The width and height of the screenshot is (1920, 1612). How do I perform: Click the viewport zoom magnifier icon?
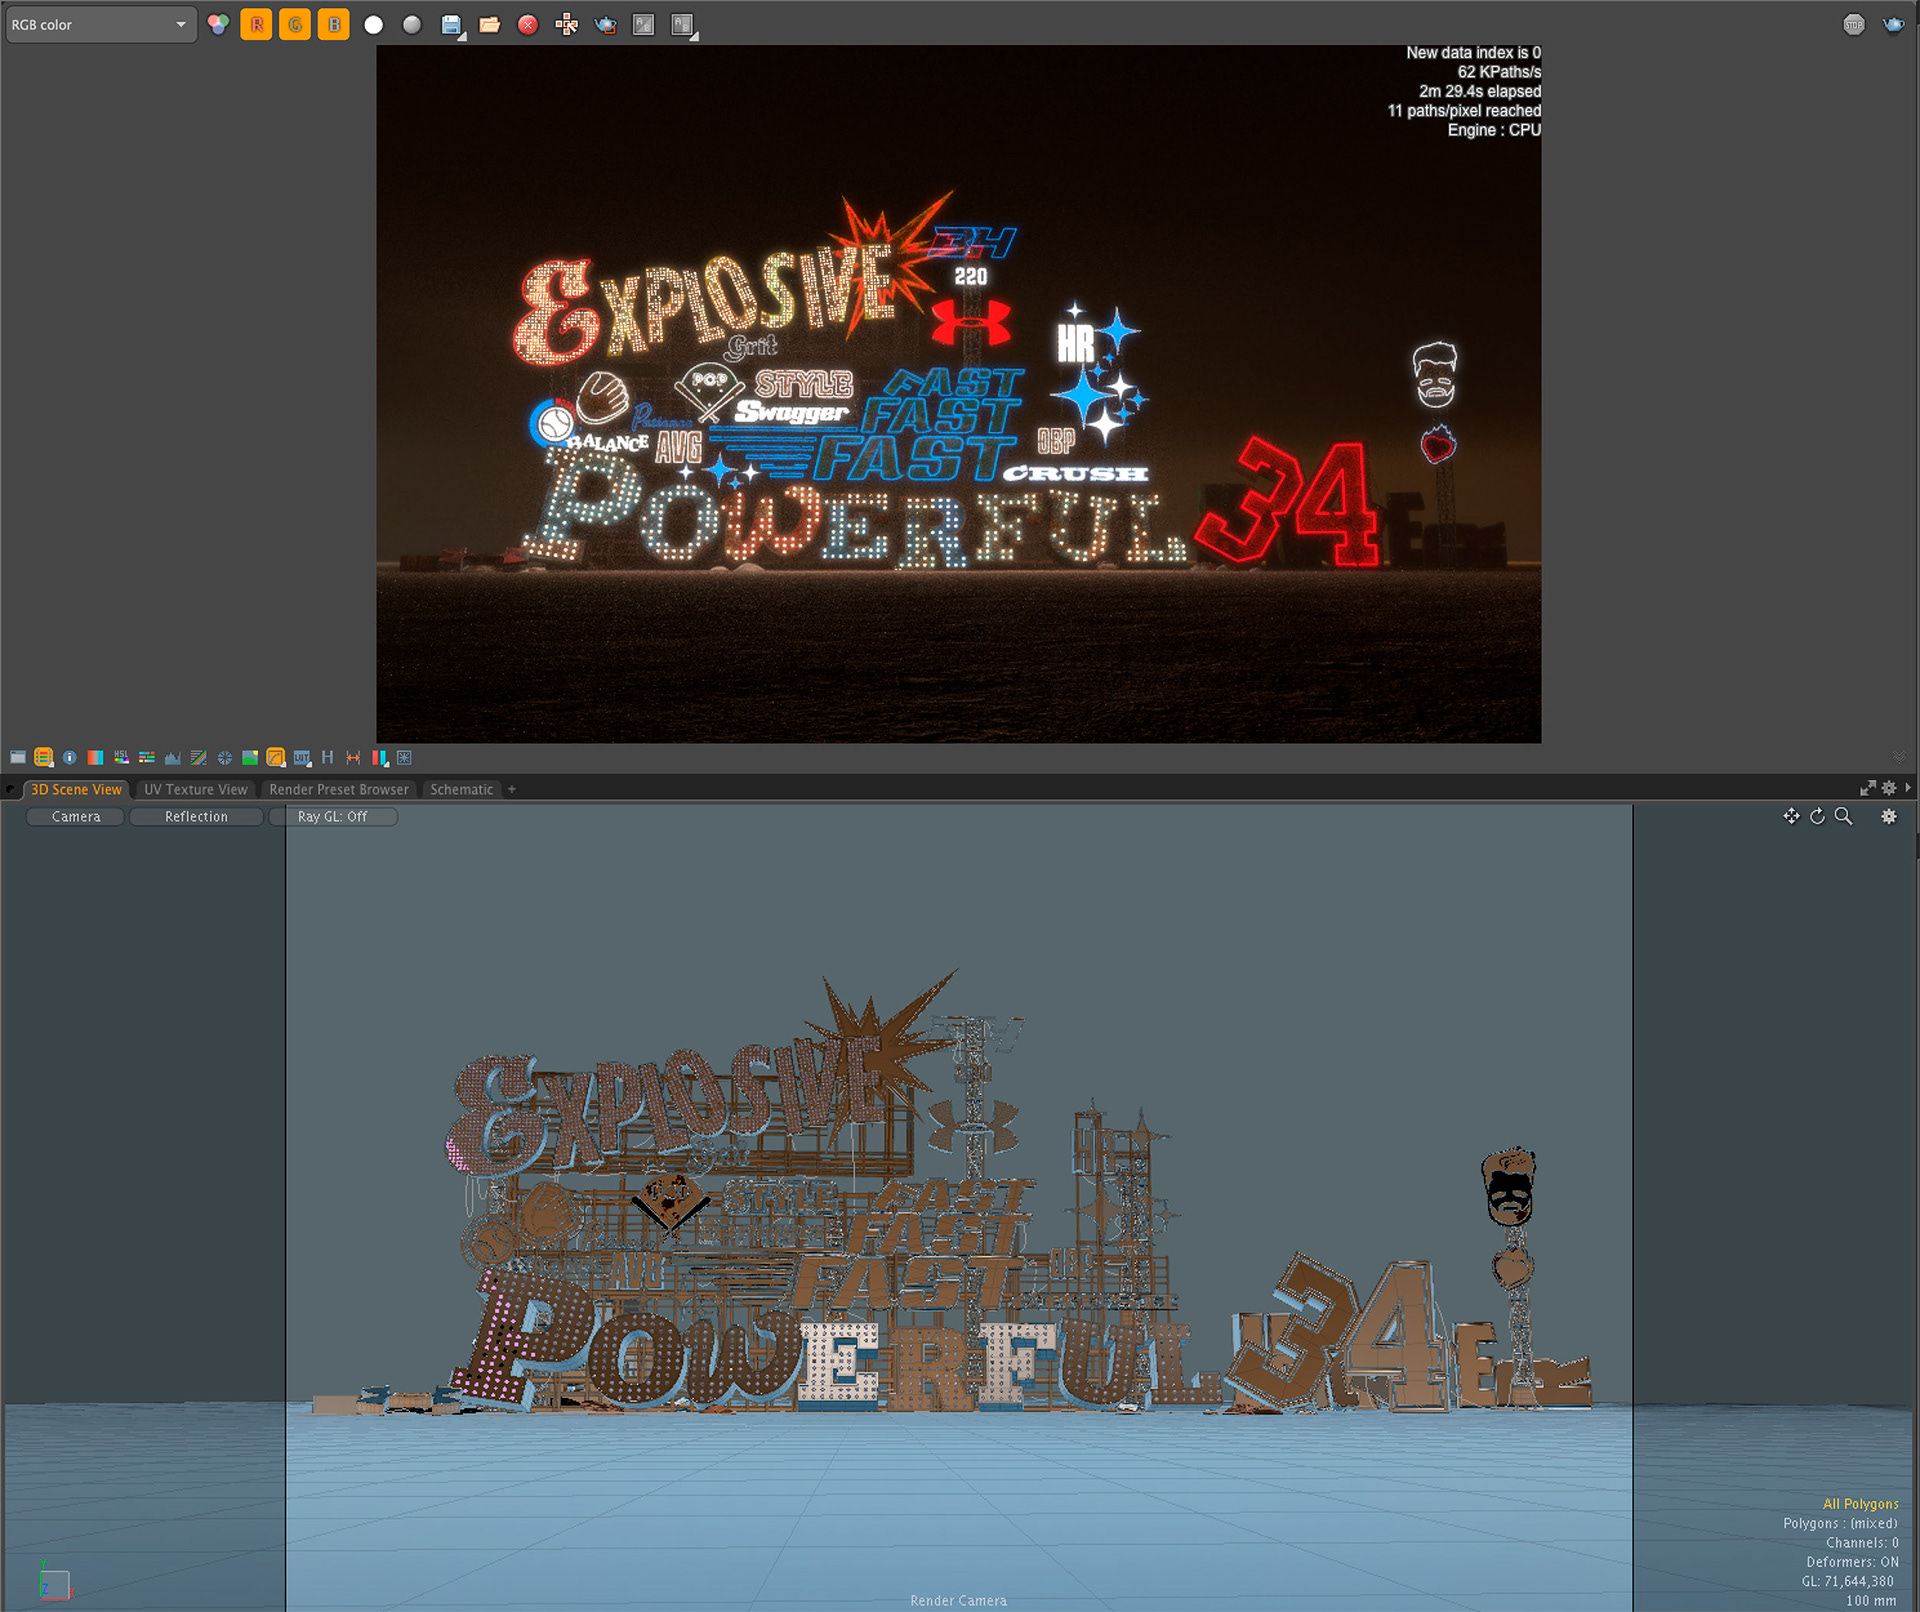[x=1843, y=816]
